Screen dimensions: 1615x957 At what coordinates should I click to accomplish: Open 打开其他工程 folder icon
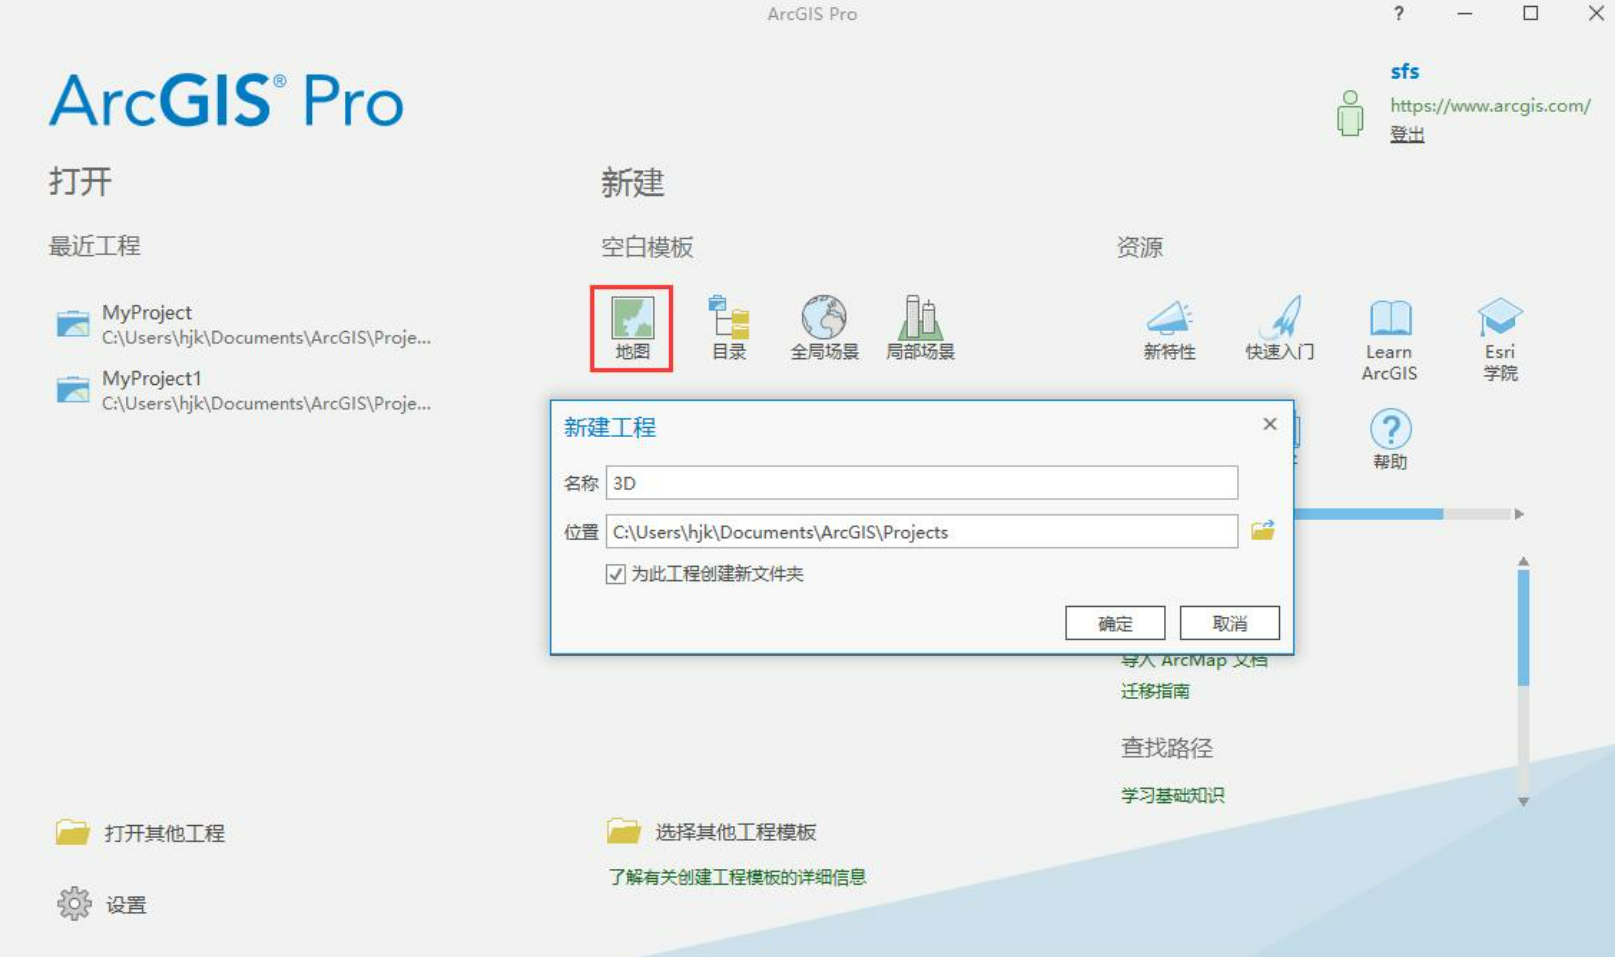point(72,832)
